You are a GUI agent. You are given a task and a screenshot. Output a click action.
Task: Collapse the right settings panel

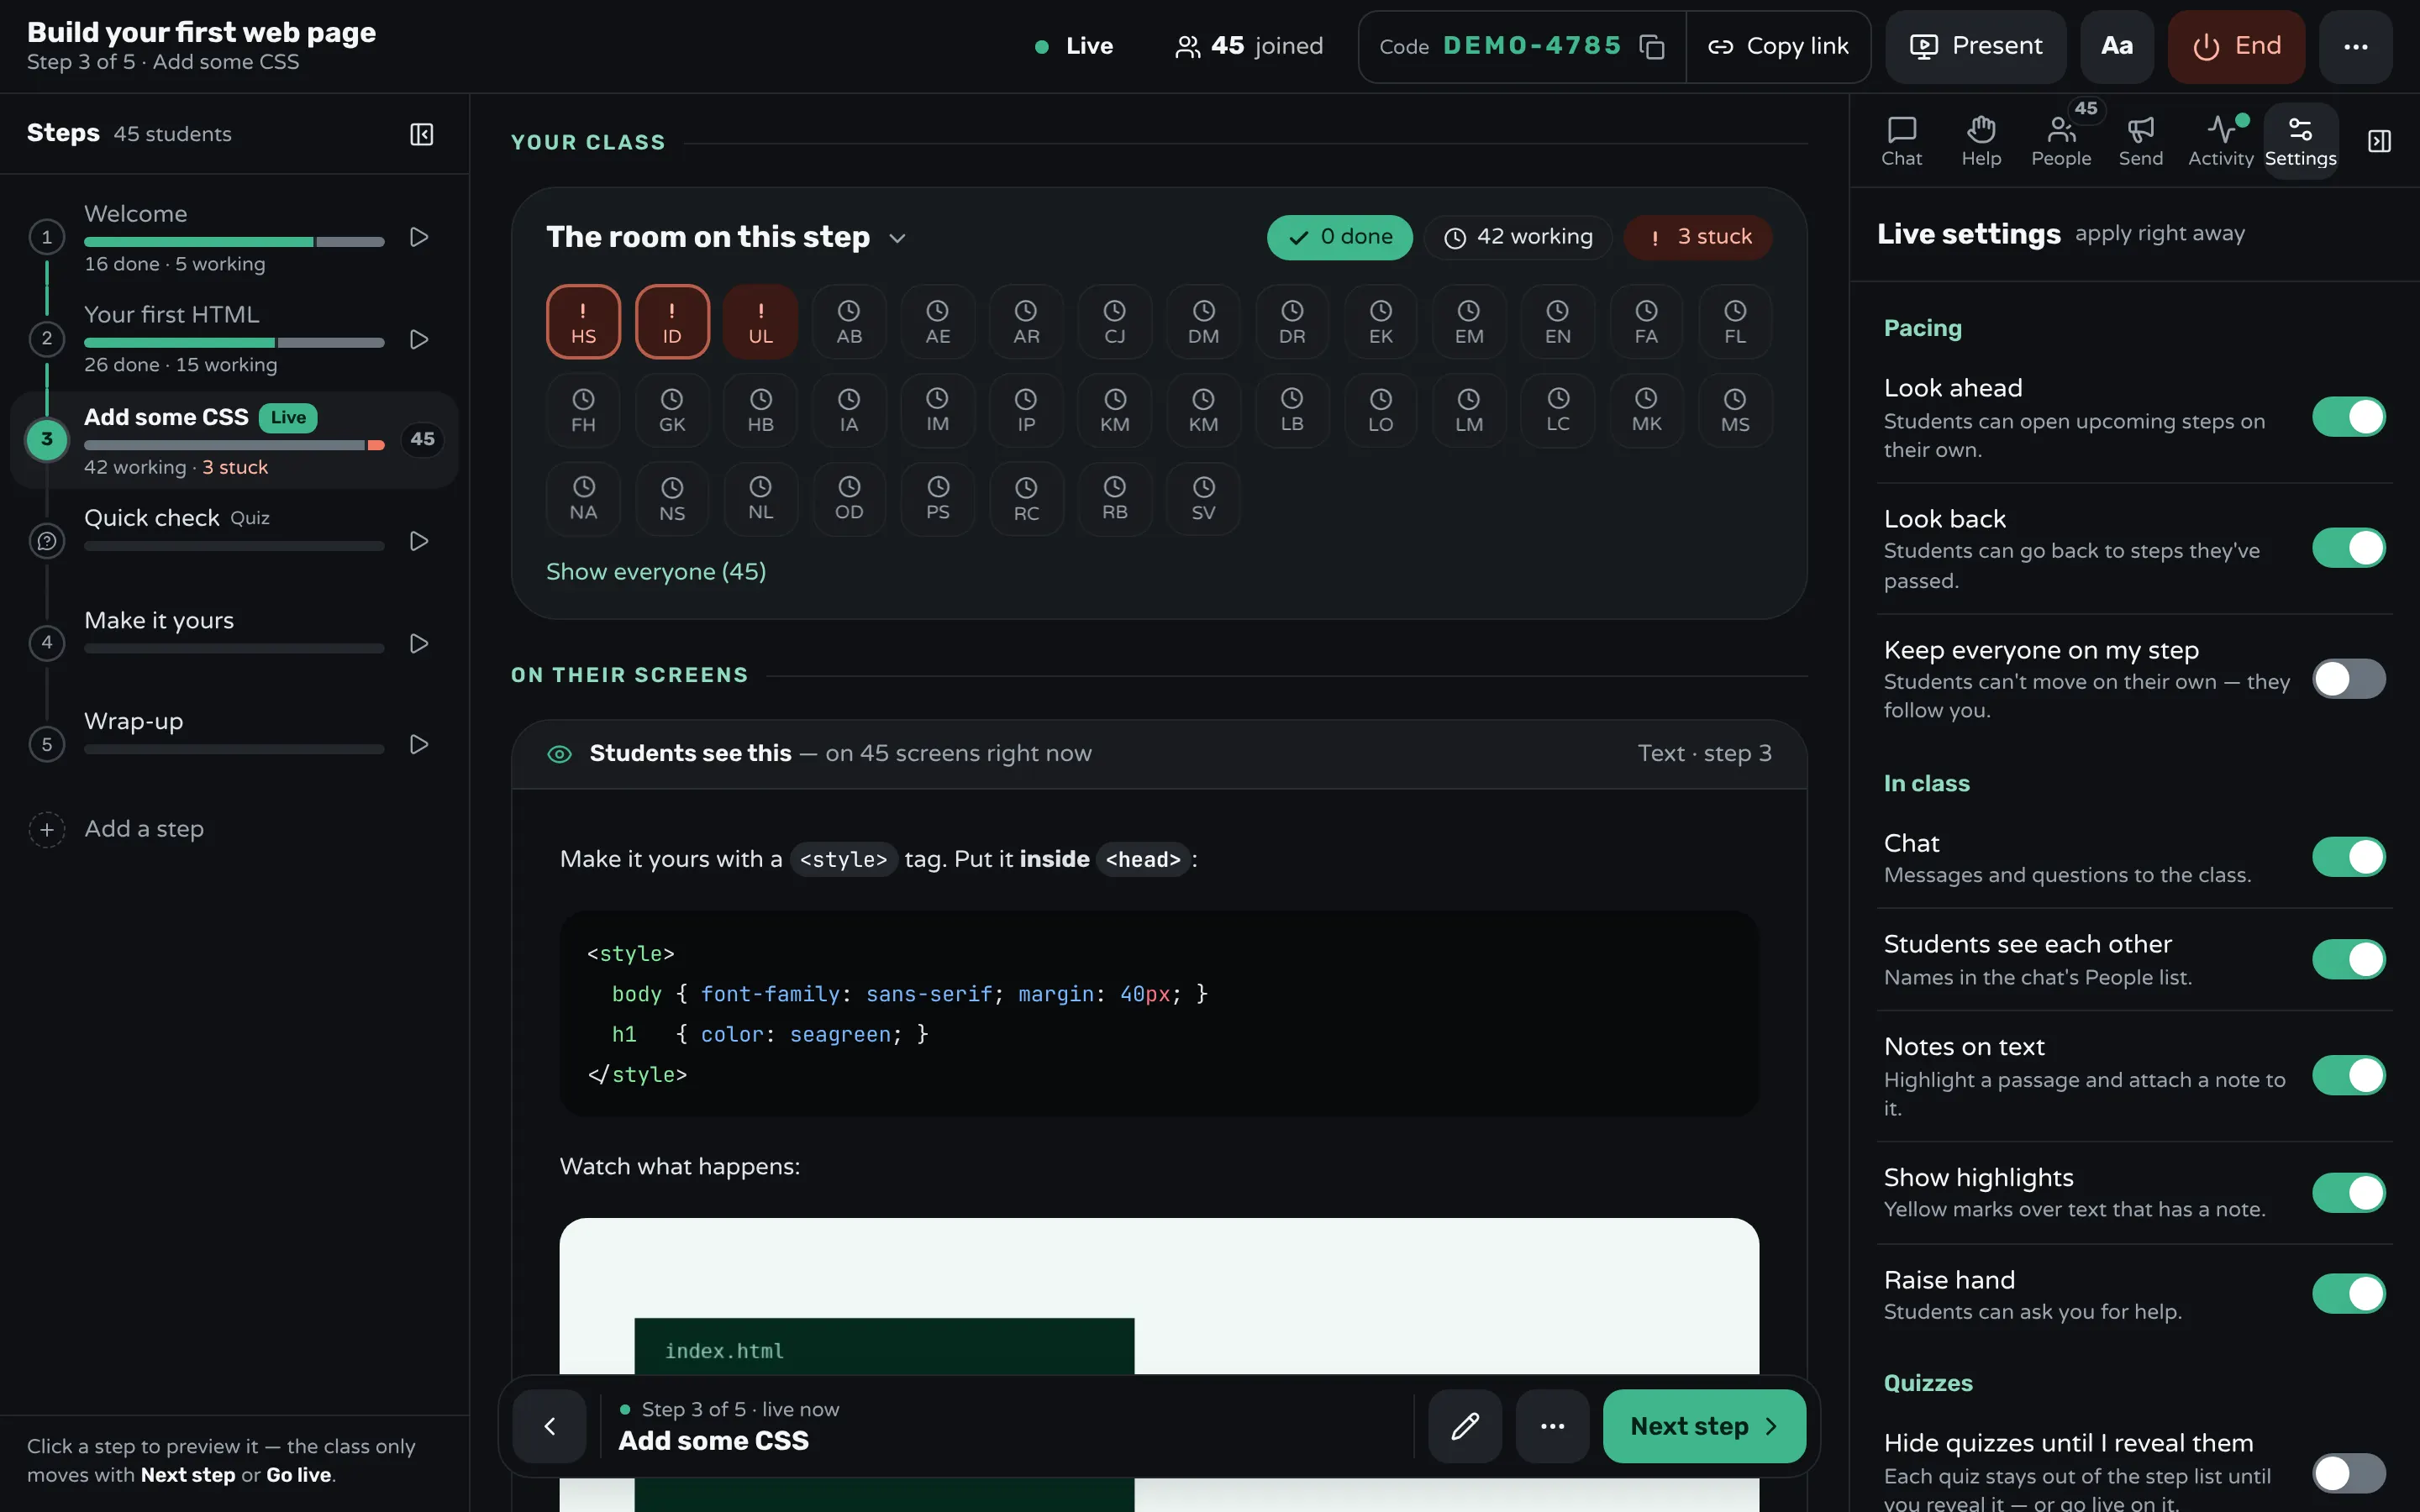(x=2379, y=141)
